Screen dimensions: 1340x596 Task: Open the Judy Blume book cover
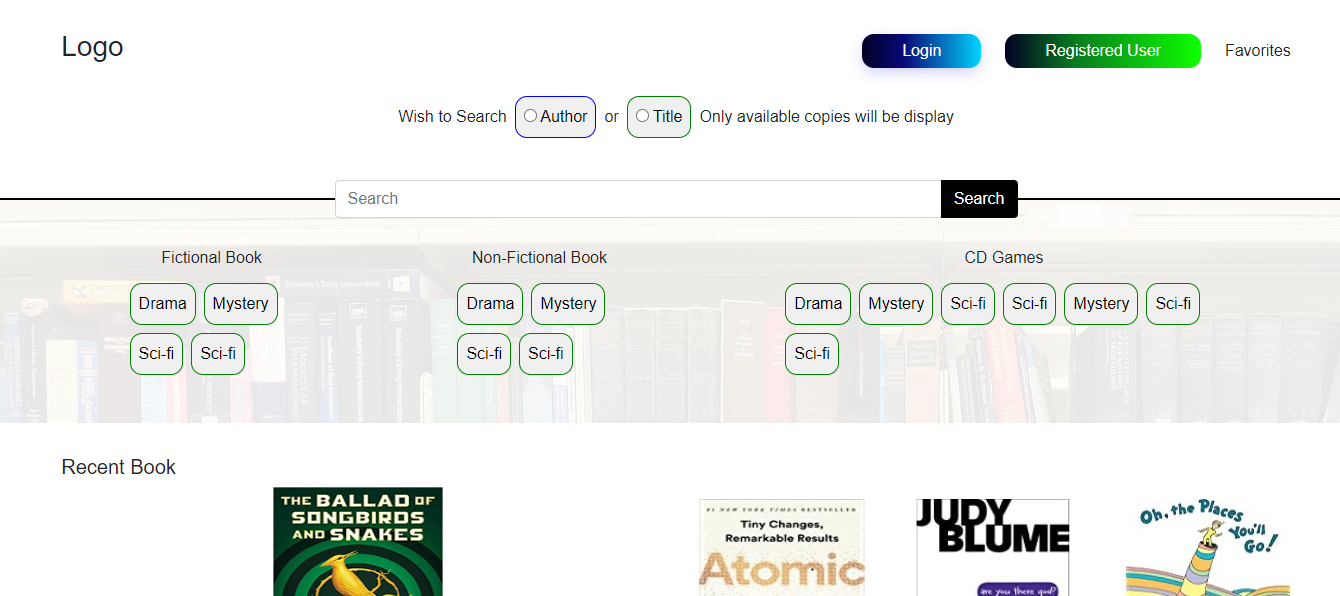pos(993,548)
